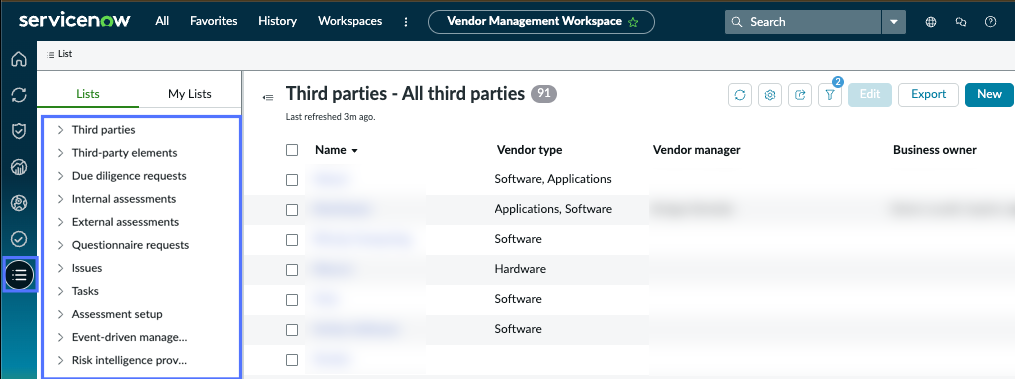This screenshot has height=379, width=1015.
Task: Open the shield checkmark sidebar icon
Action: point(19,132)
